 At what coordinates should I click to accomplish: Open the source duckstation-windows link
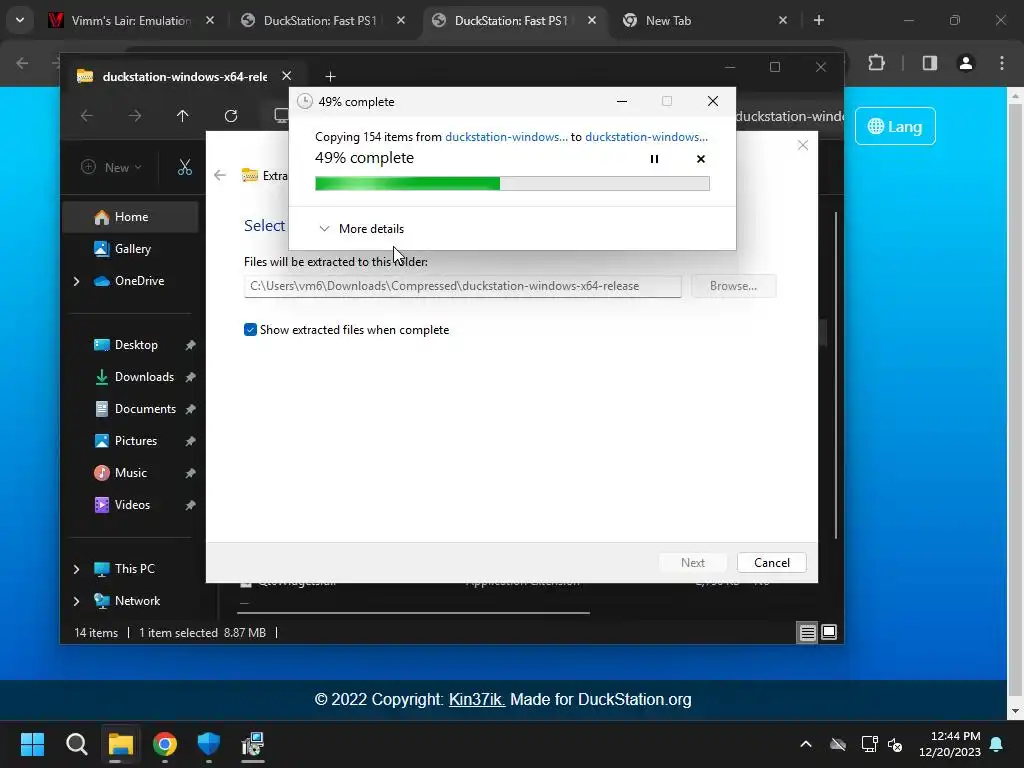click(506, 136)
